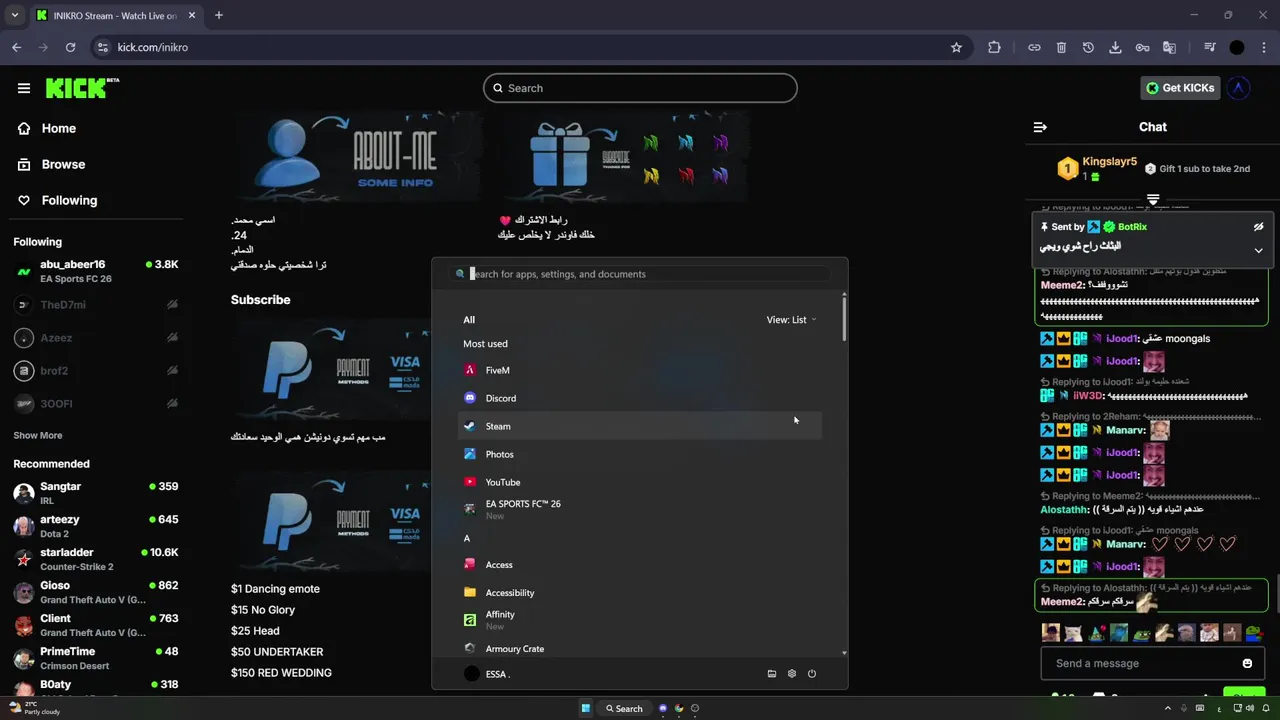Open Sangtar recommended channel
This screenshot has height=720, width=1280.
pos(95,493)
